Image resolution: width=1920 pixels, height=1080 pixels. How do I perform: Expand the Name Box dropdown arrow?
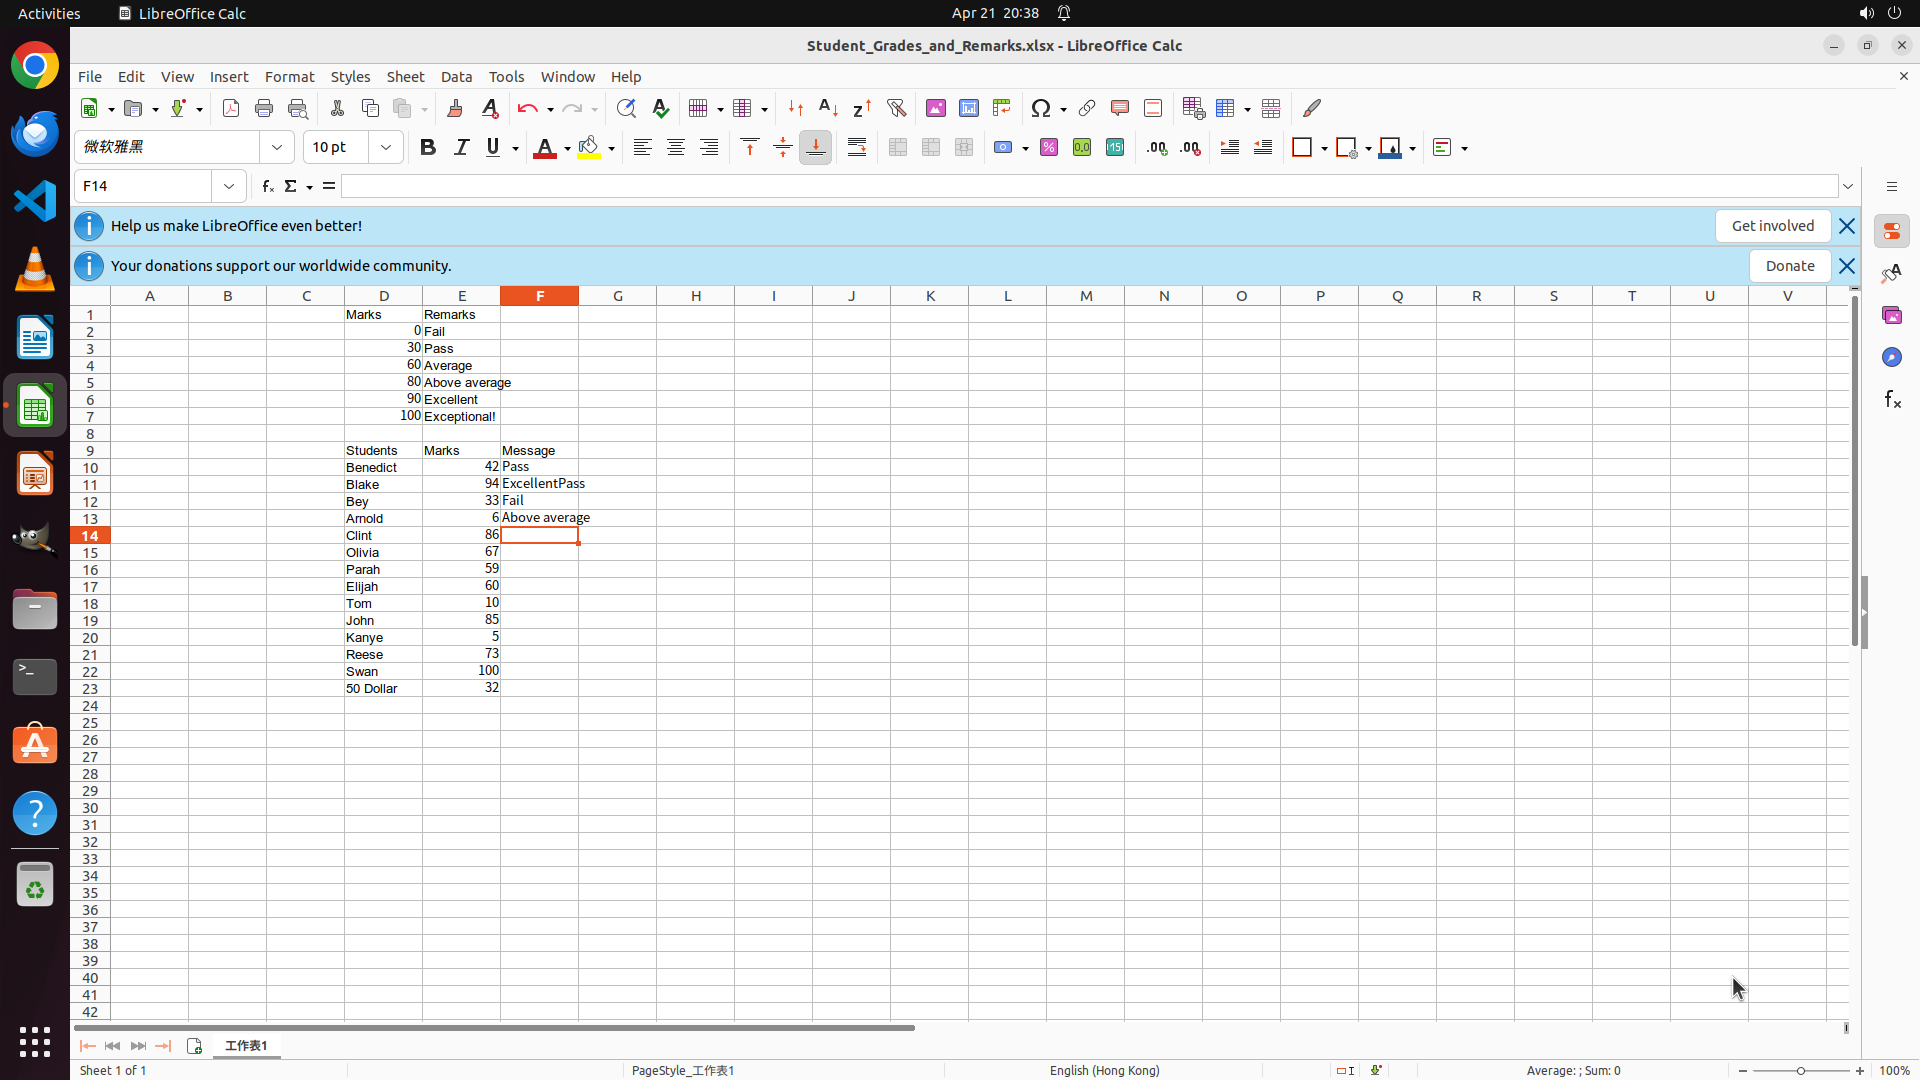click(x=229, y=186)
